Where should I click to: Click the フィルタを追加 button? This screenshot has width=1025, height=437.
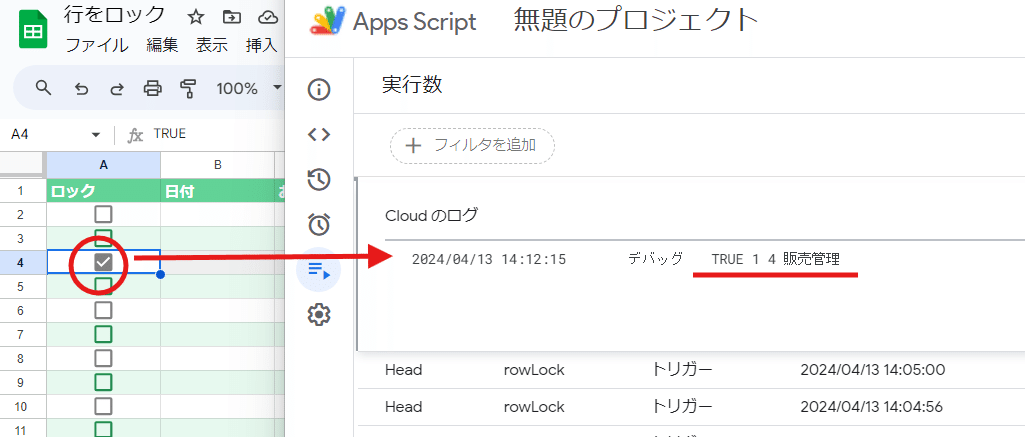pos(473,145)
